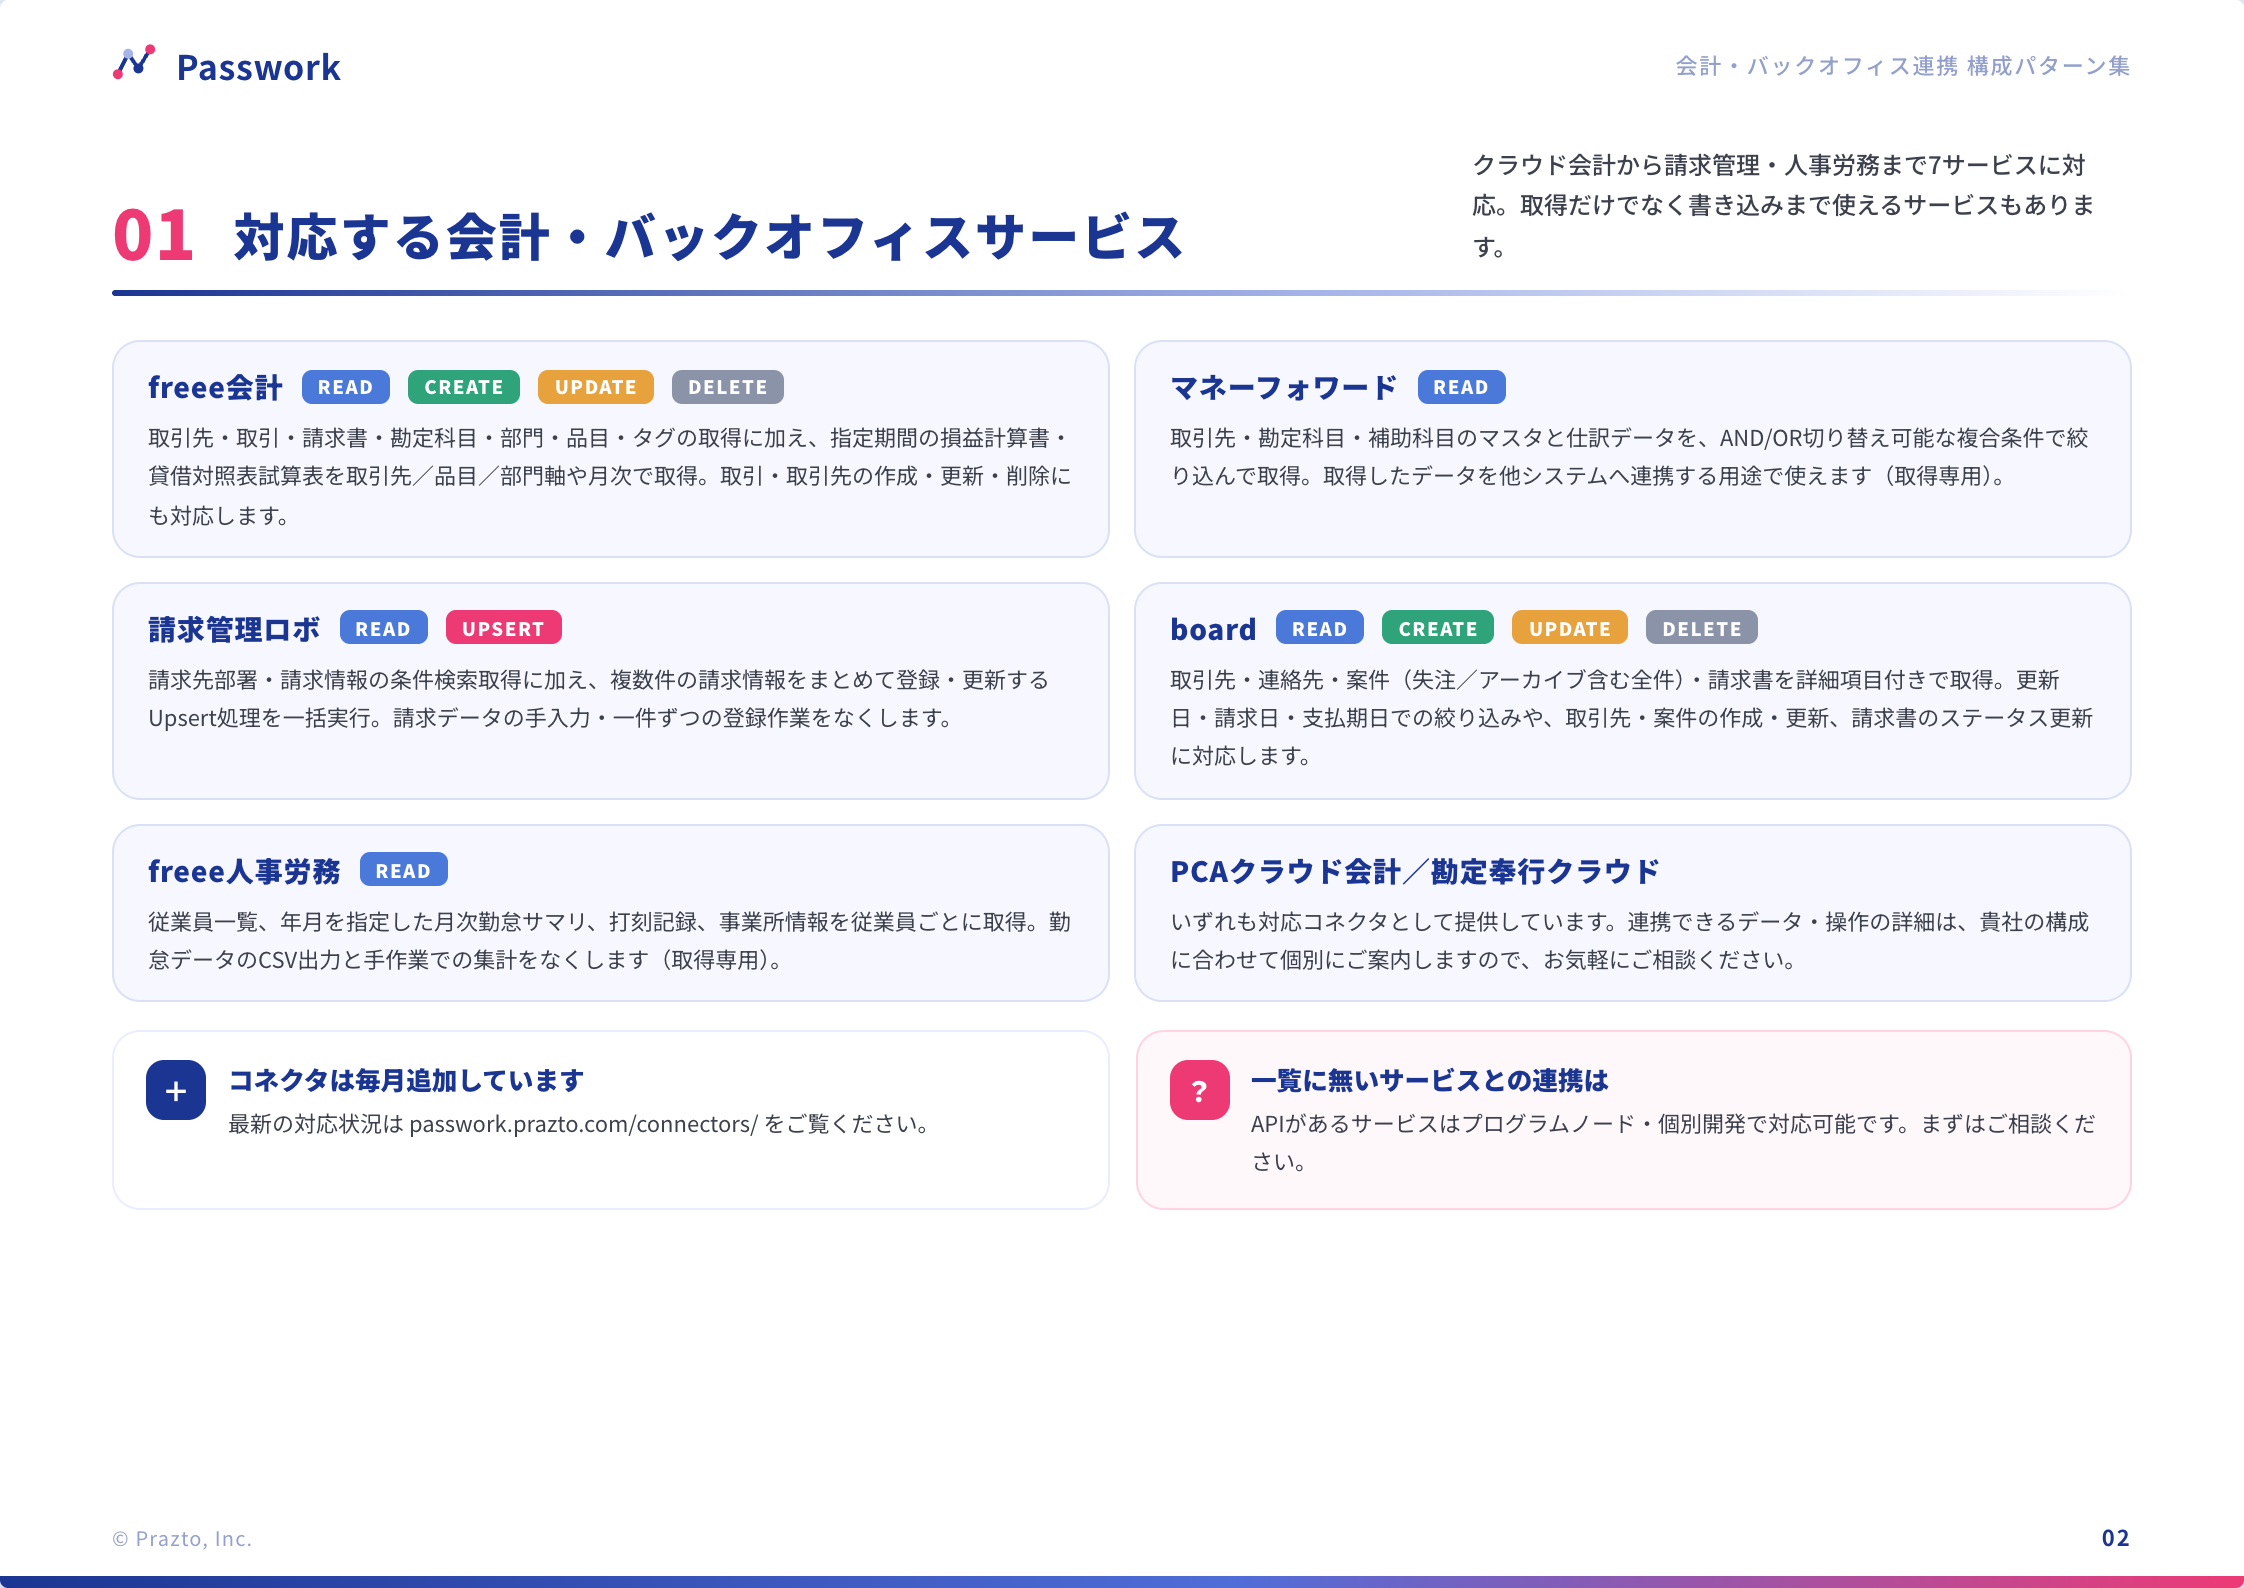
Task: Click the UPSERT badge
Action: (504, 629)
